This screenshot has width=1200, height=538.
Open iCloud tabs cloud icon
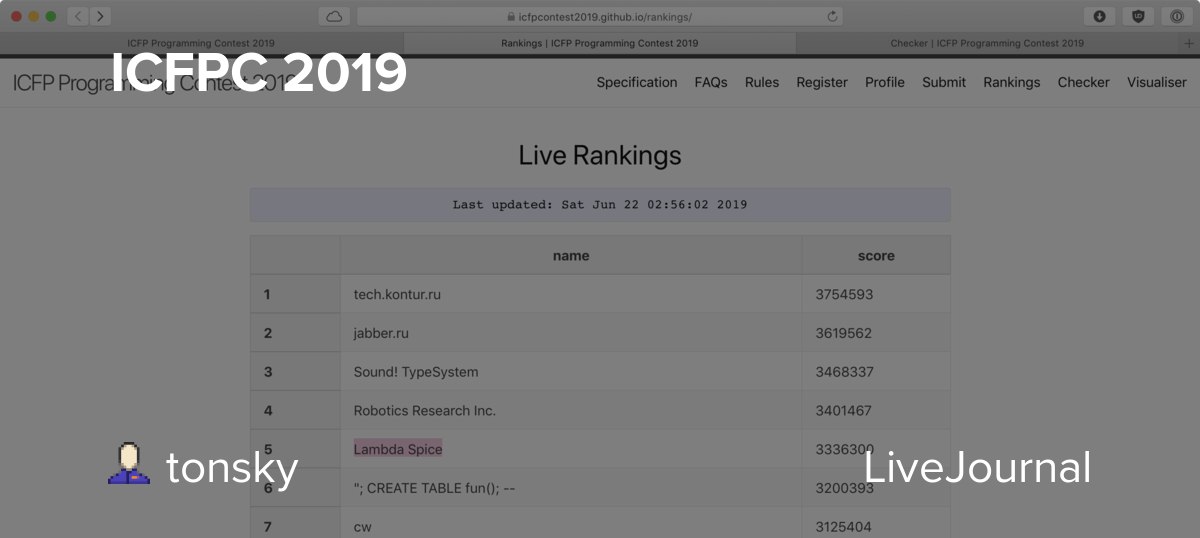[x=334, y=16]
